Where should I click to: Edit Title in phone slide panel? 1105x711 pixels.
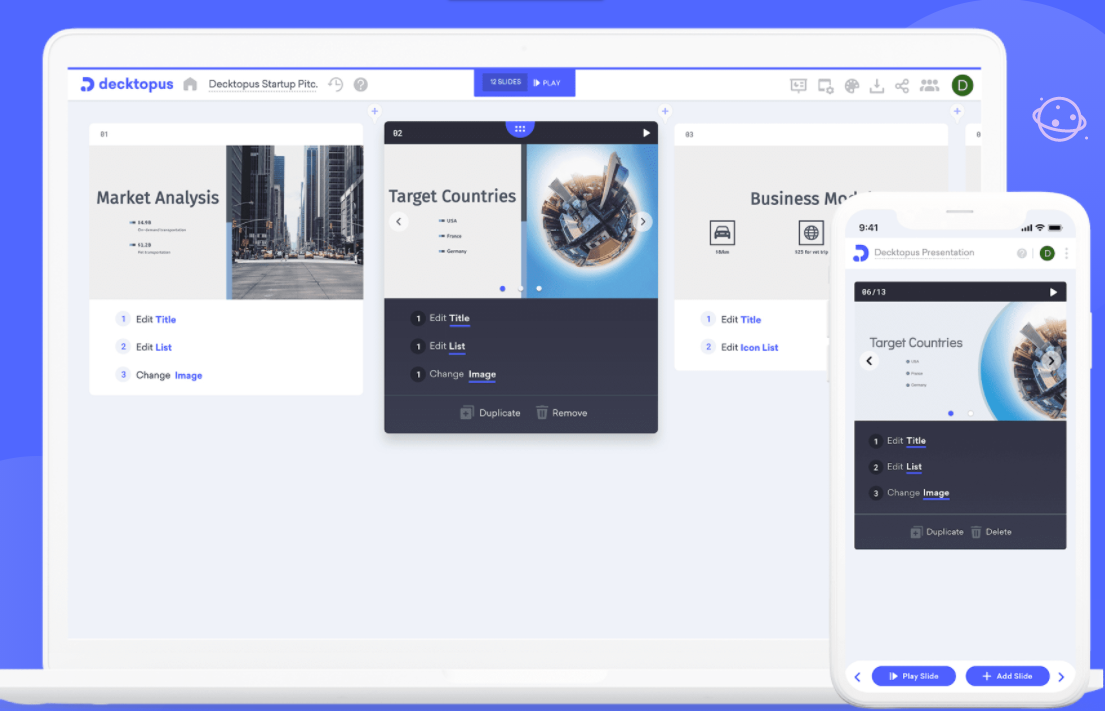point(906,440)
